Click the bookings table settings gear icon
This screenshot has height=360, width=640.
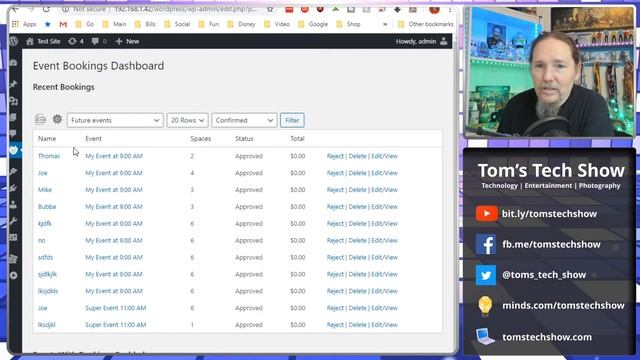(x=57, y=119)
